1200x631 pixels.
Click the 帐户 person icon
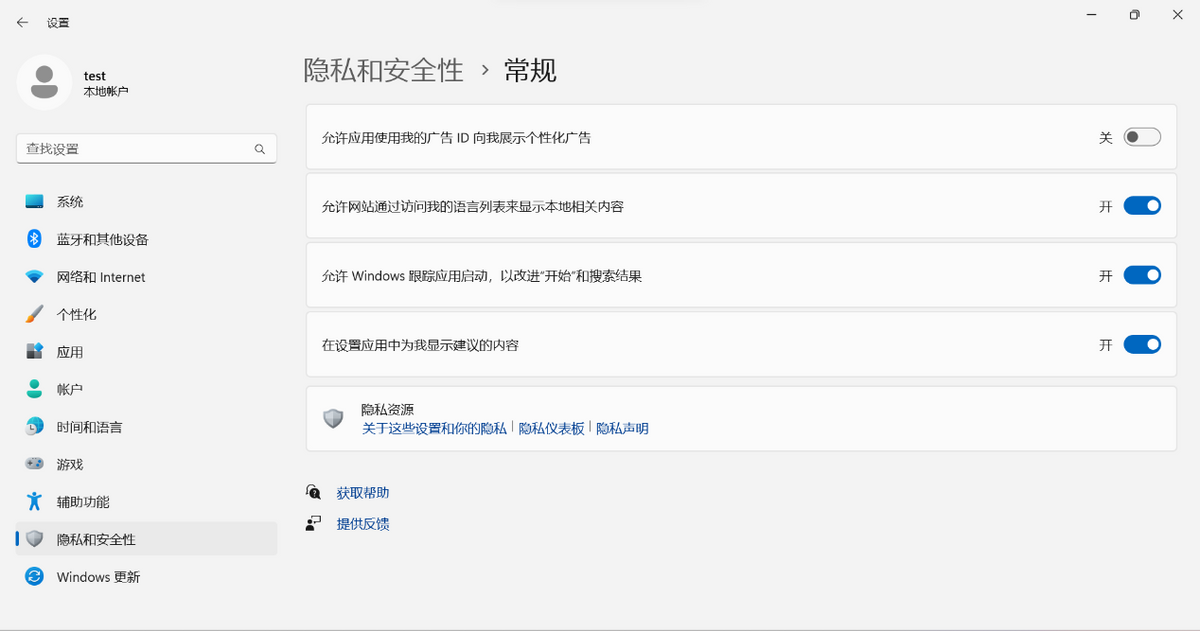click(35, 389)
